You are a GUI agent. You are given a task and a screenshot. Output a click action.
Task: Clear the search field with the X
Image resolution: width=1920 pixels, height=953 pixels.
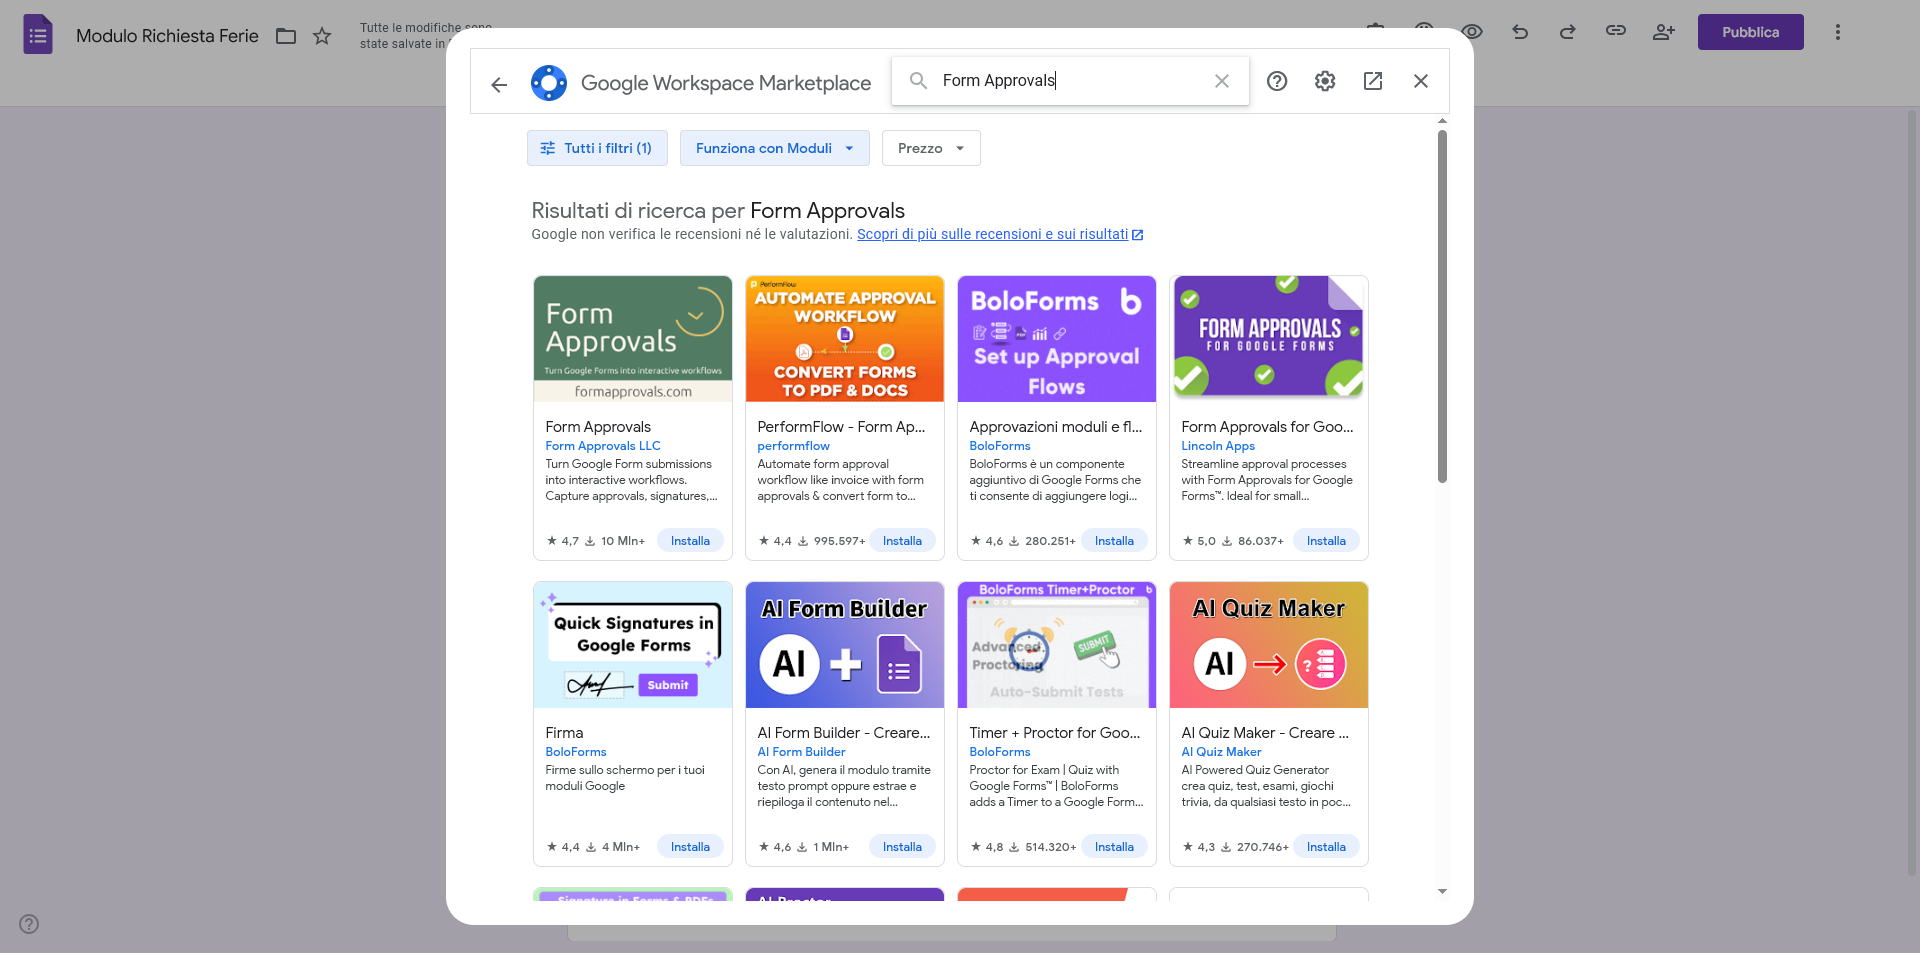point(1221,81)
